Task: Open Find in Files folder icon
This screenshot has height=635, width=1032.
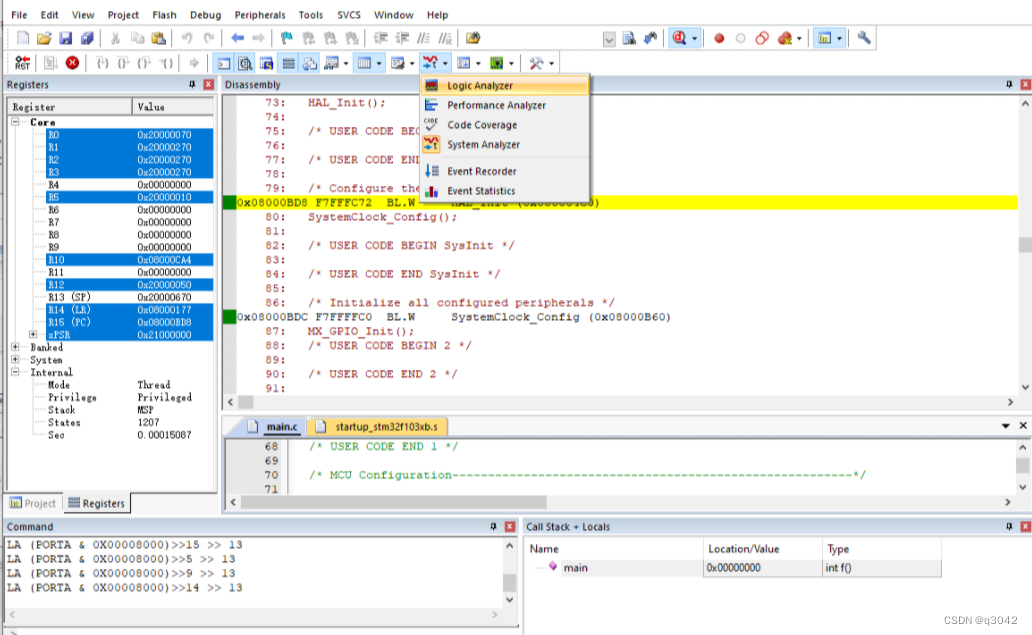Action: click(473, 38)
